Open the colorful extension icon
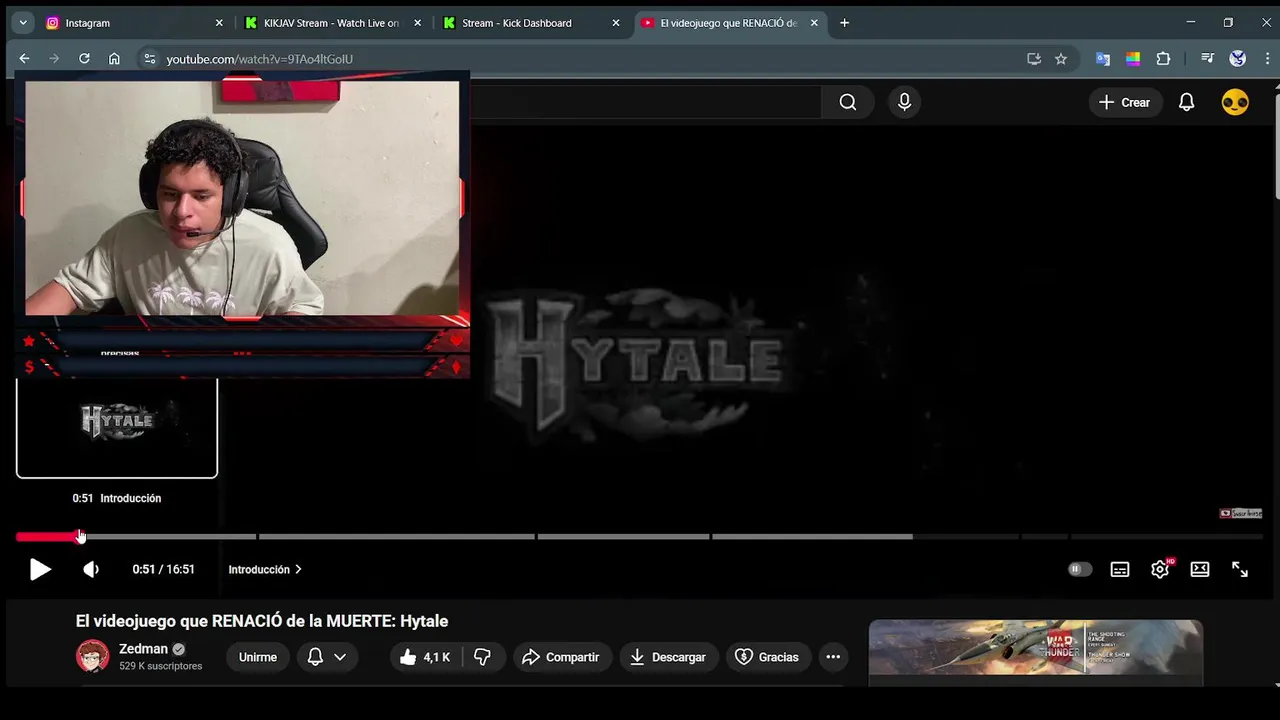Screen dimensions: 1280x720 coord(1133,59)
